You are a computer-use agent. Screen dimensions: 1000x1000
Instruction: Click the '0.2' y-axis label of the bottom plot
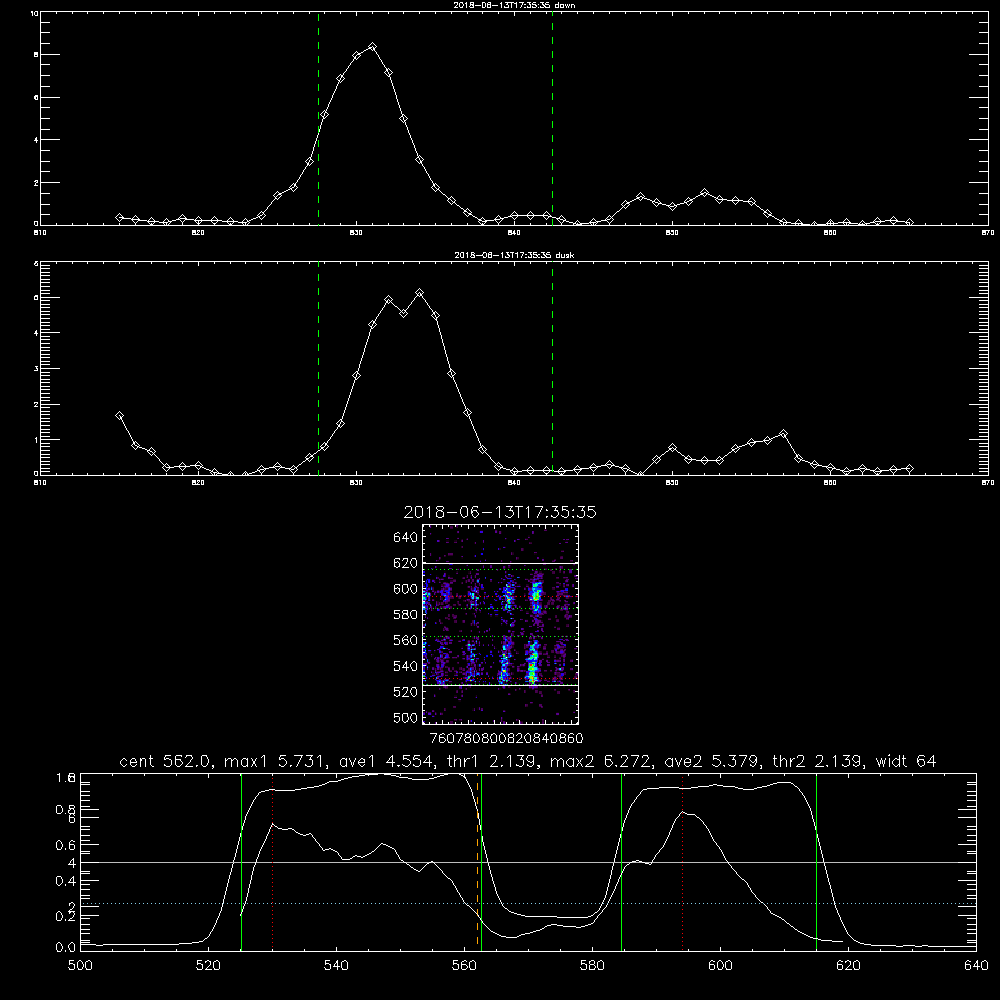[x=66, y=916]
